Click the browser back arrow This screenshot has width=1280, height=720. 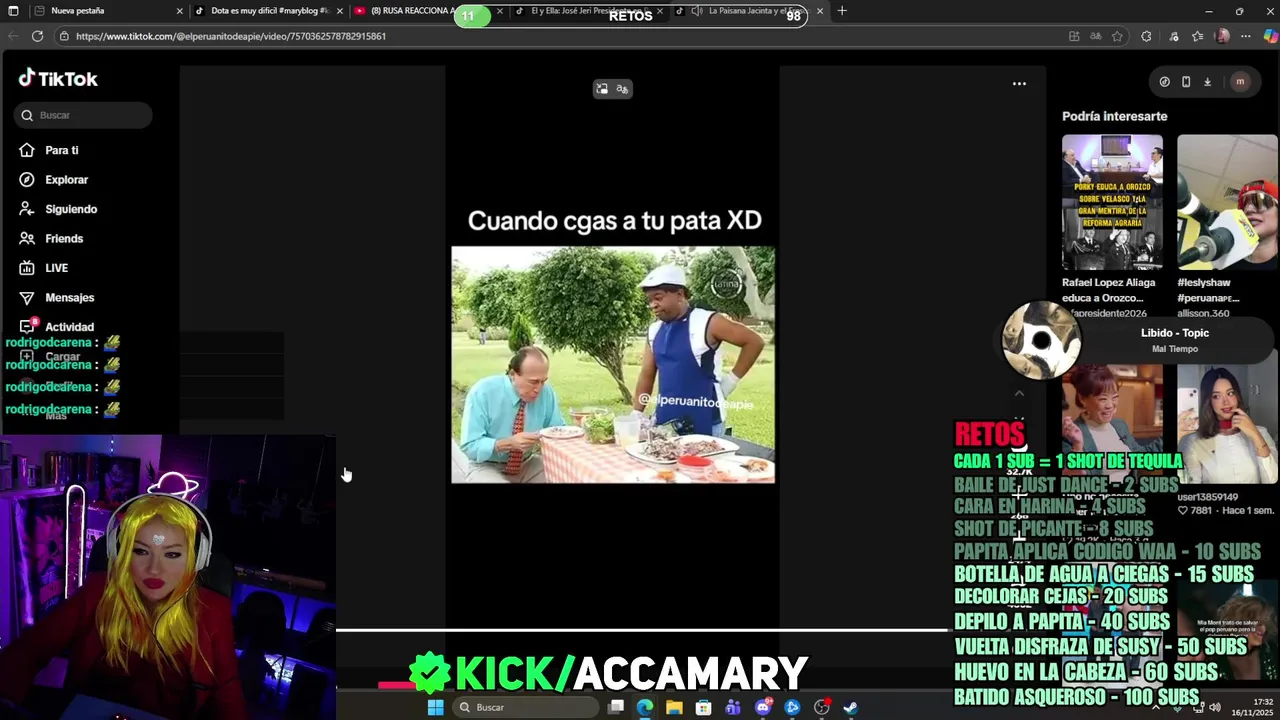[x=13, y=36]
